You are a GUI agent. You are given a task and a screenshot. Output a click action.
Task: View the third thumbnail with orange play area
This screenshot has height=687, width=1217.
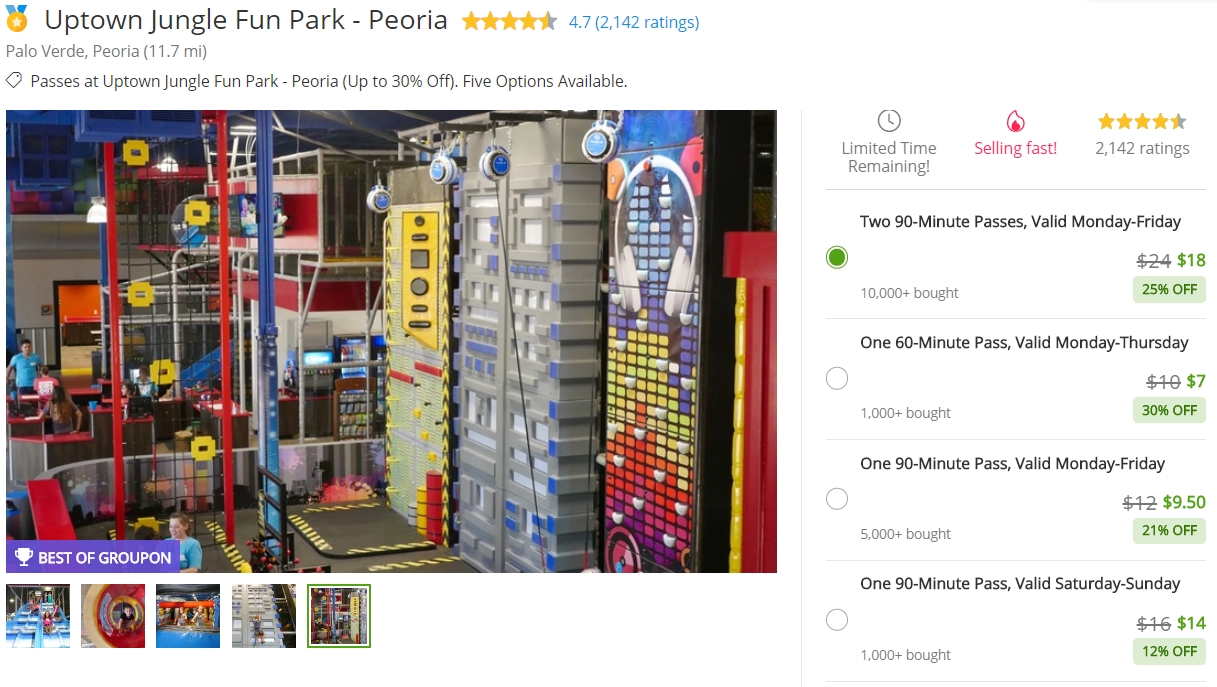pos(188,616)
